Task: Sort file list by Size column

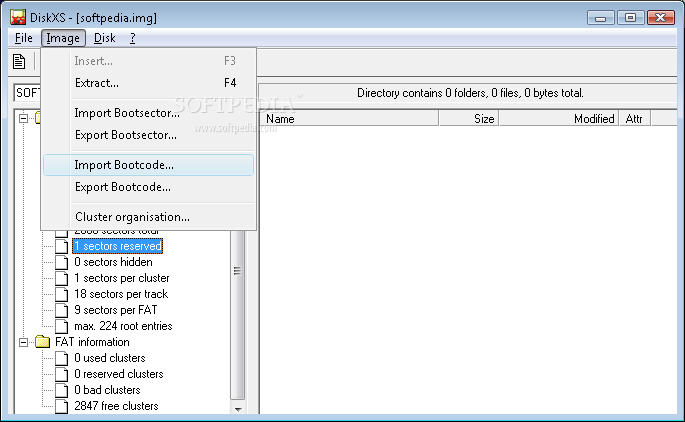Action: coord(469,118)
